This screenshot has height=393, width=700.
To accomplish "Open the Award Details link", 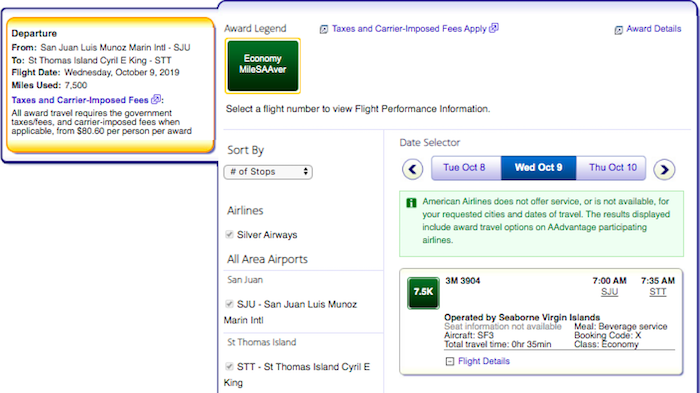I will pyautogui.click(x=654, y=29).
